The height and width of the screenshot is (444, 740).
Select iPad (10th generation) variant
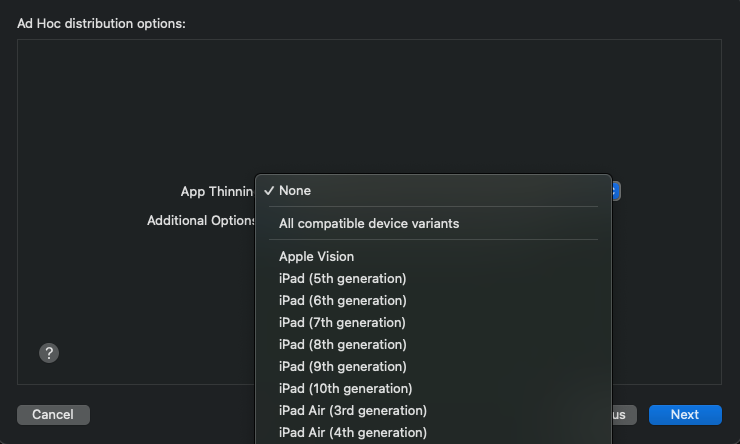coord(345,388)
